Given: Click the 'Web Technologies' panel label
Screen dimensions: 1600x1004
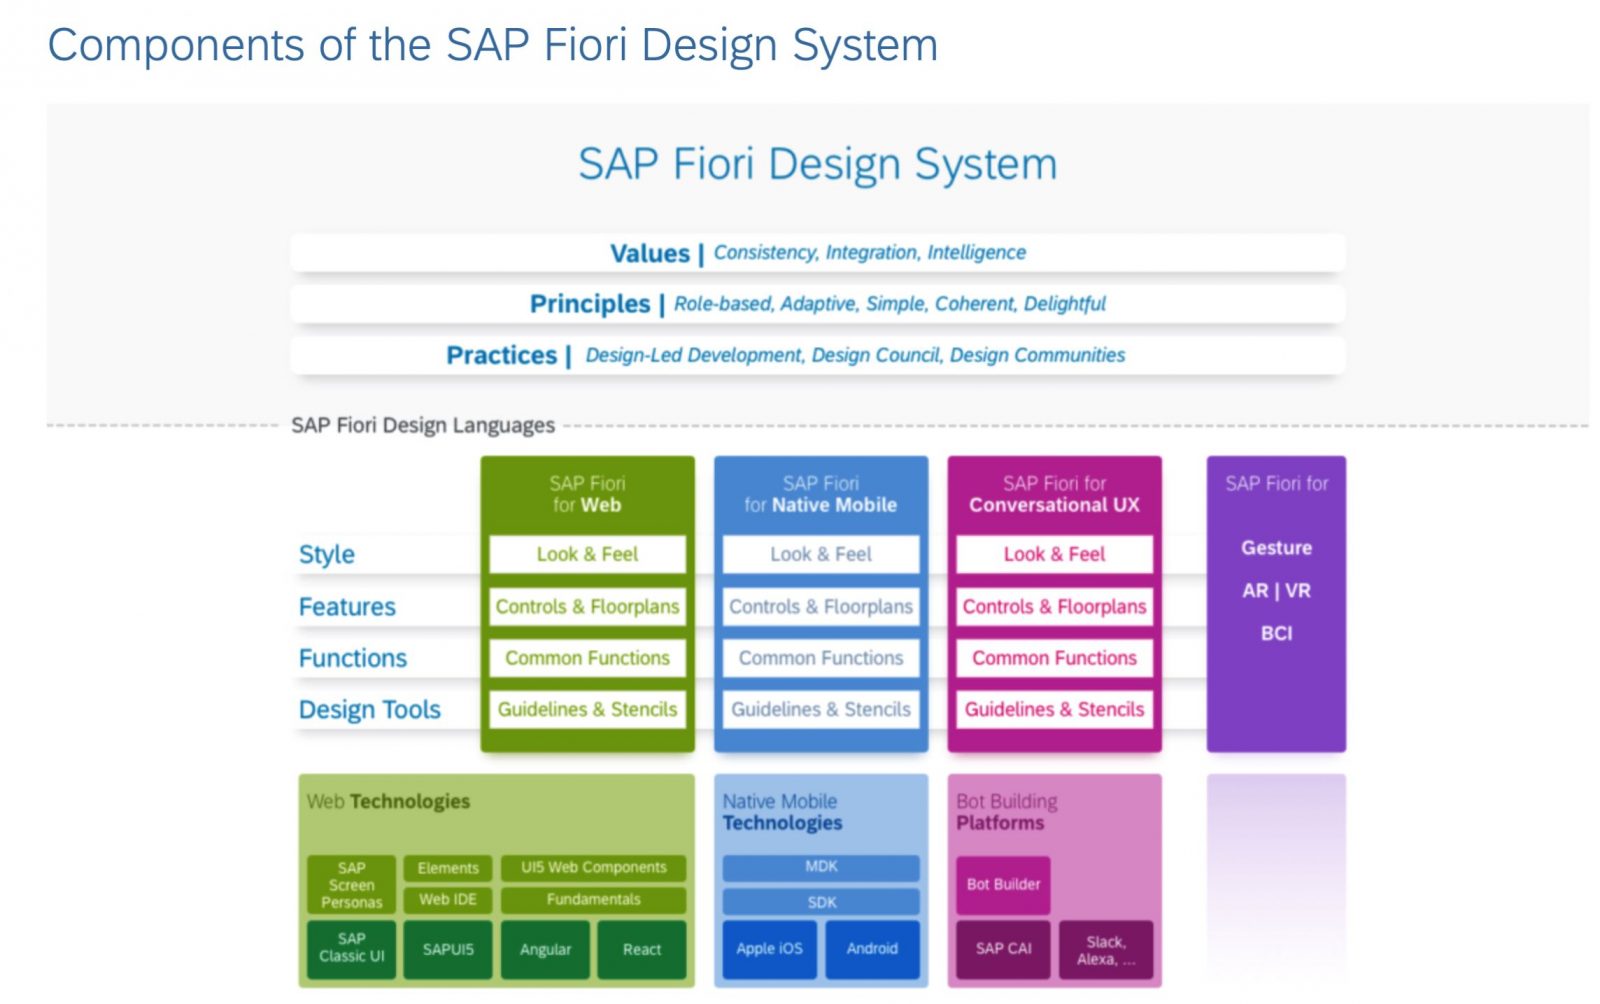Looking at the screenshot, I should [388, 801].
